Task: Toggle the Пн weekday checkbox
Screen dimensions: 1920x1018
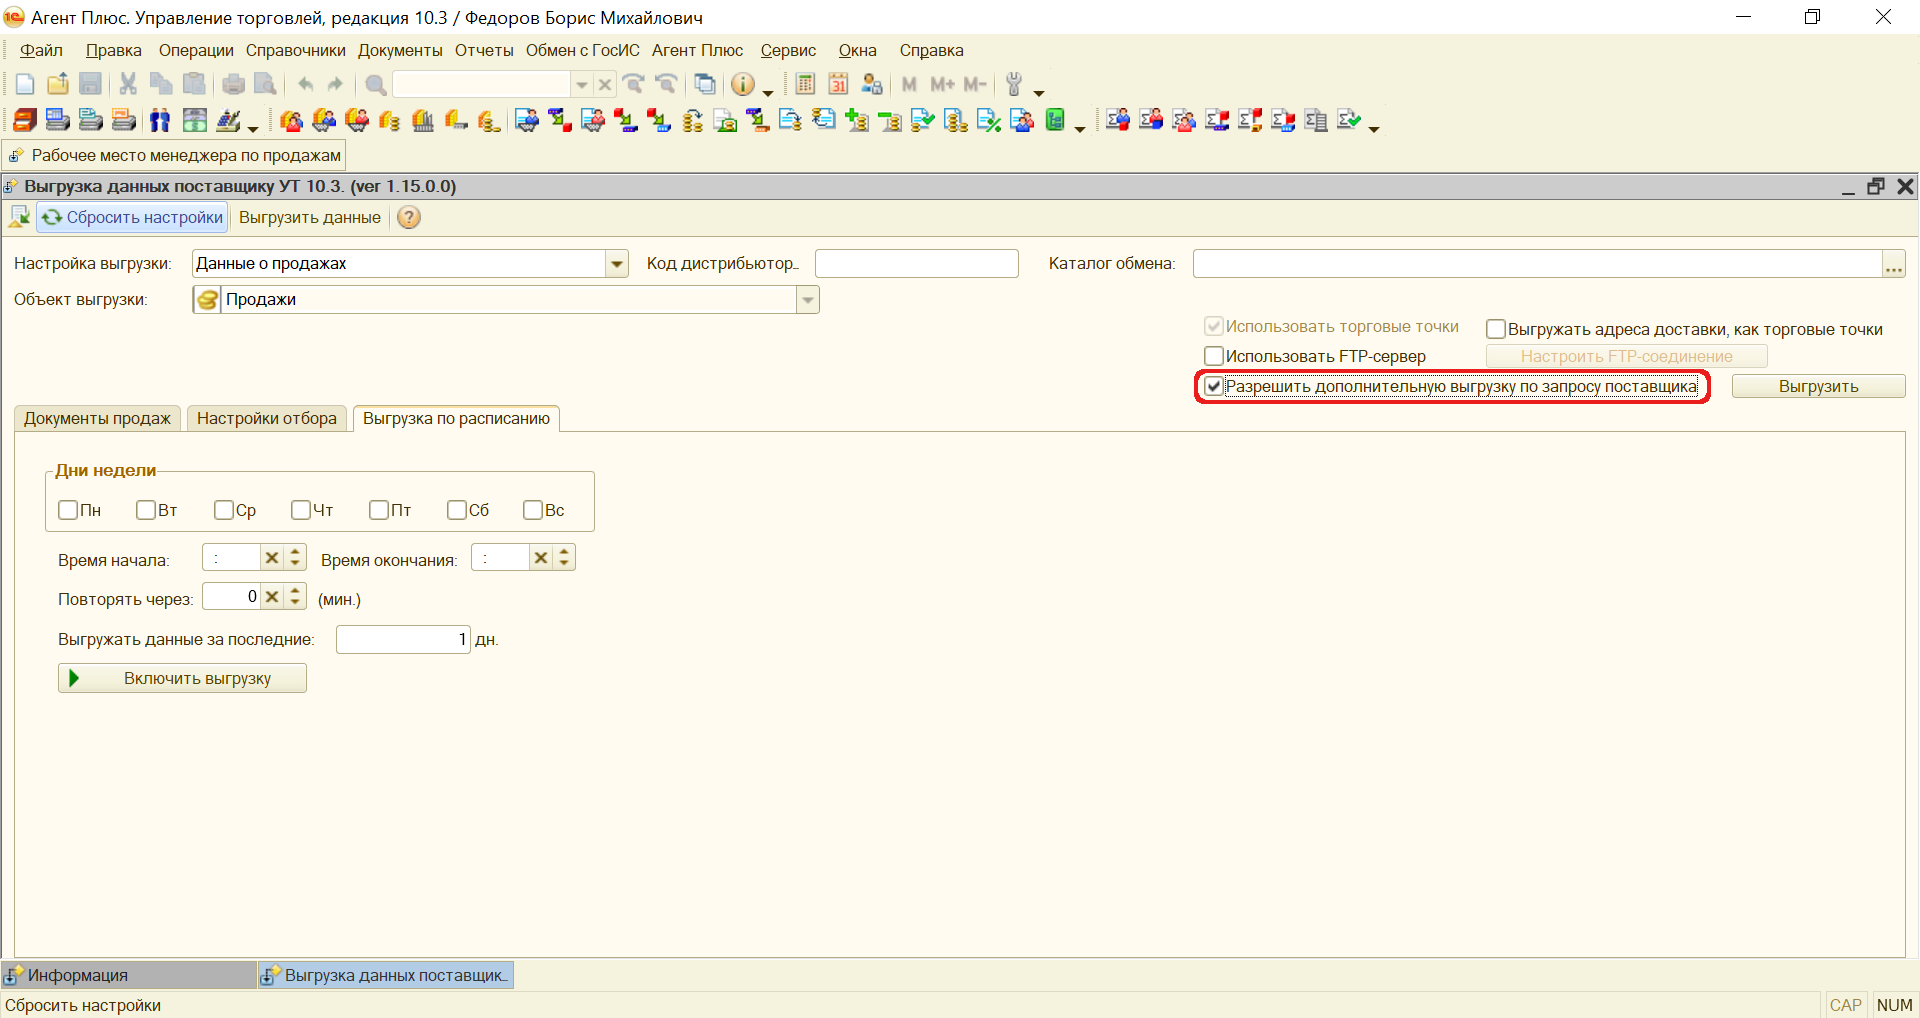Action: (68, 510)
